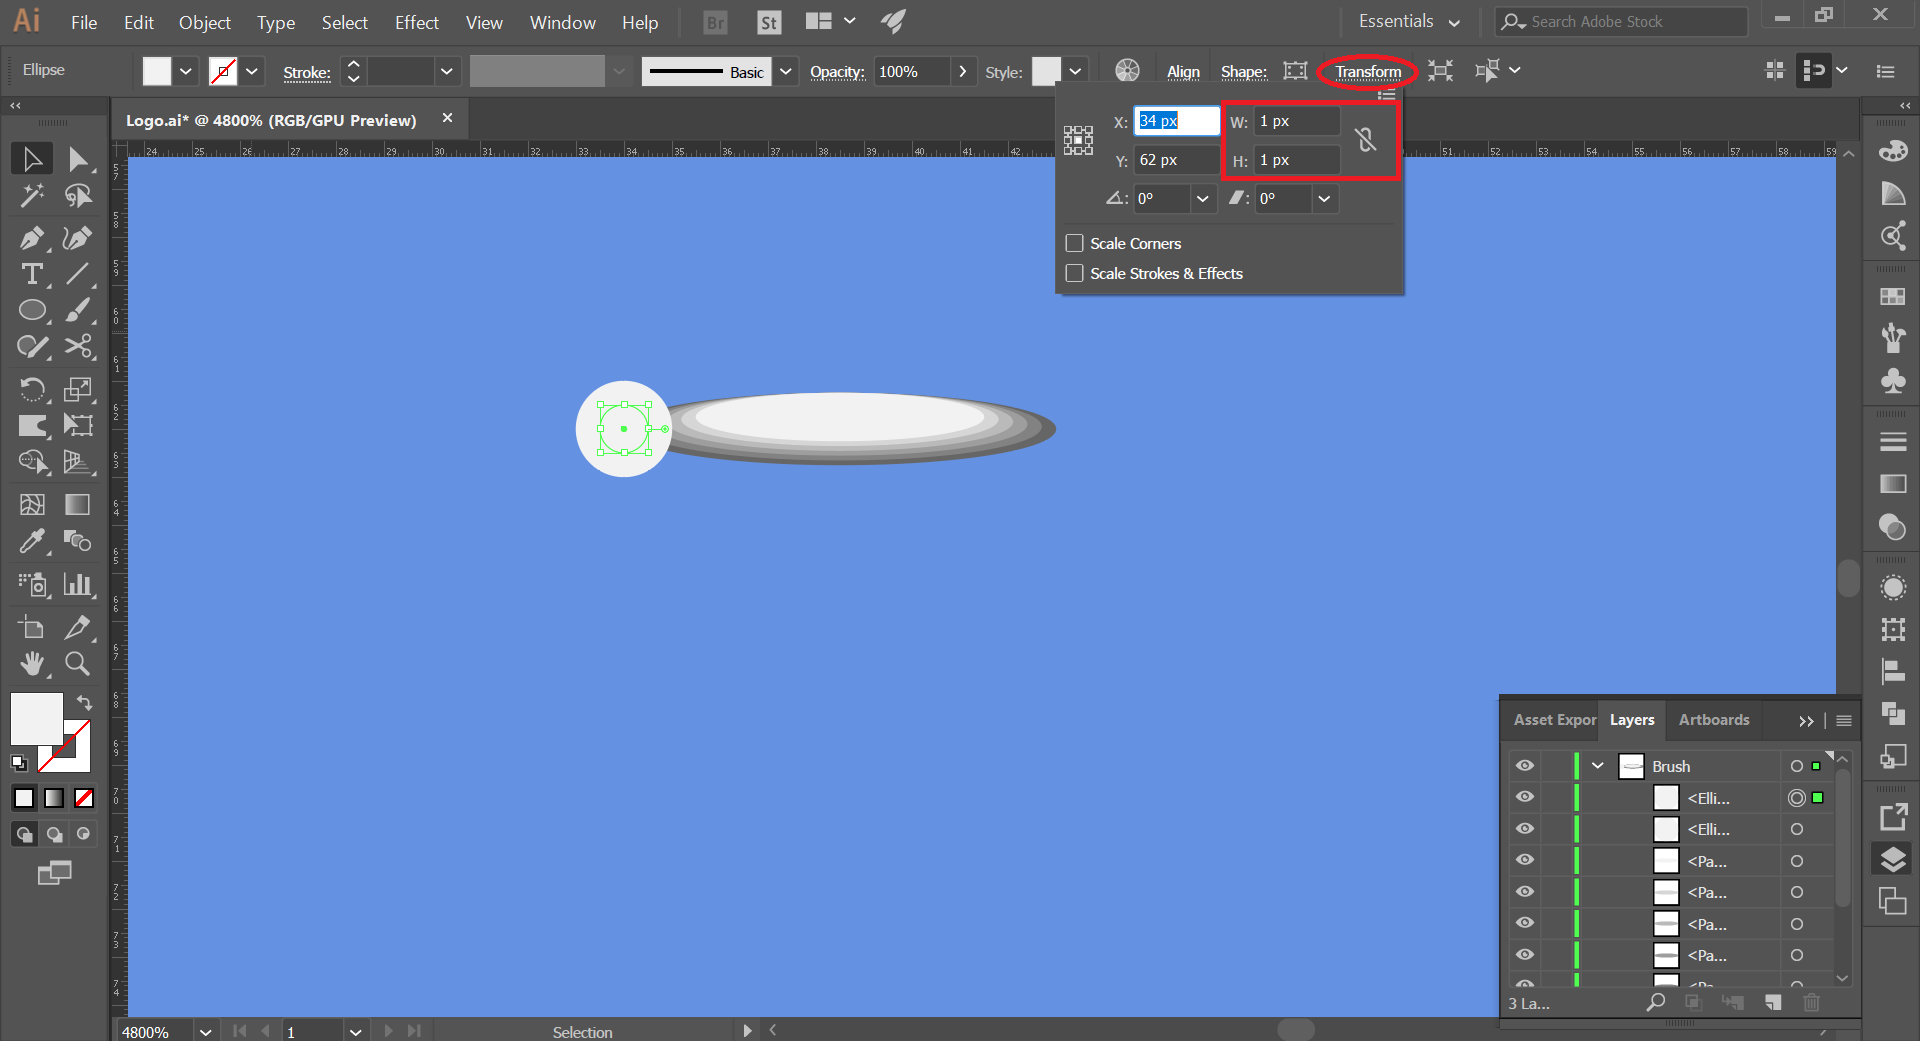Open the zoom level dropdown
Viewport: 1920px width, 1041px height.
(x=205, y=1031)
